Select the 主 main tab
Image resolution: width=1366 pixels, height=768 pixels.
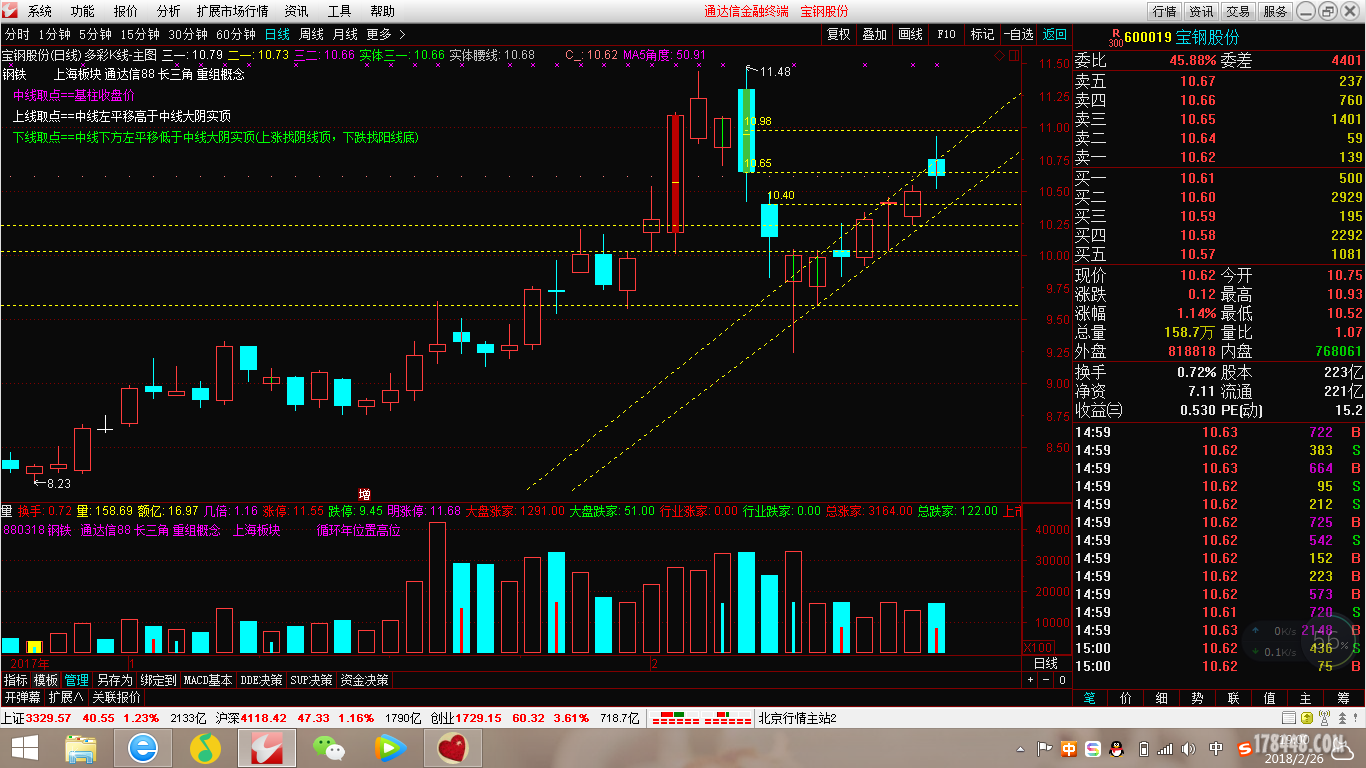coord(1306,698)
